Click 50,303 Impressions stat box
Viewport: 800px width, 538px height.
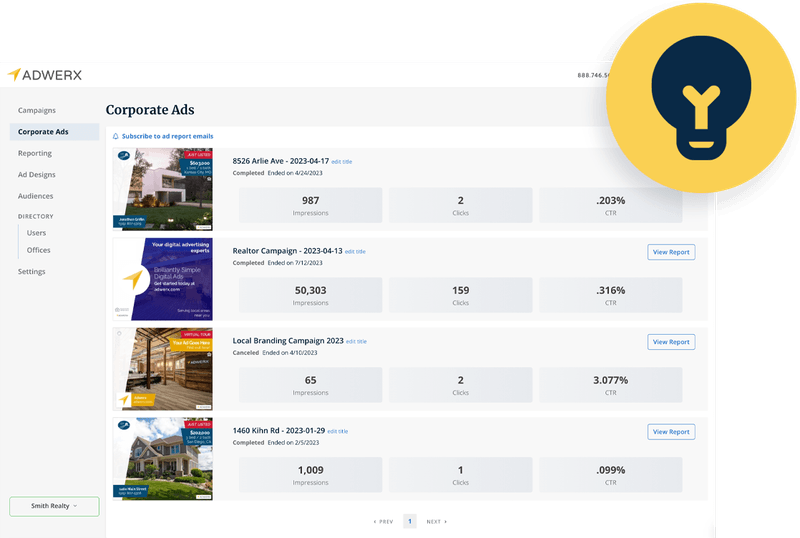pos(310,295)
